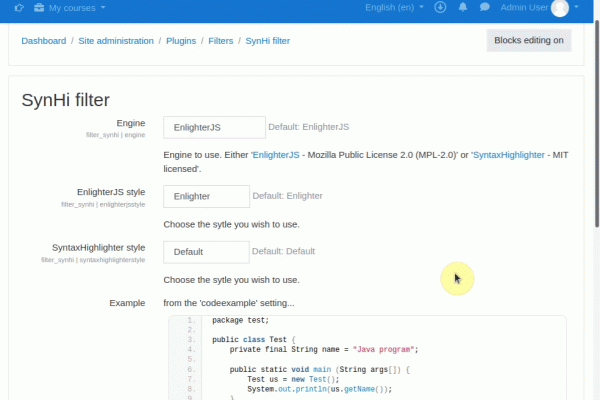Open the Engine dropdown showing EnlighterJS
This screenshot has height=400, width=600.
click(214, 127)
